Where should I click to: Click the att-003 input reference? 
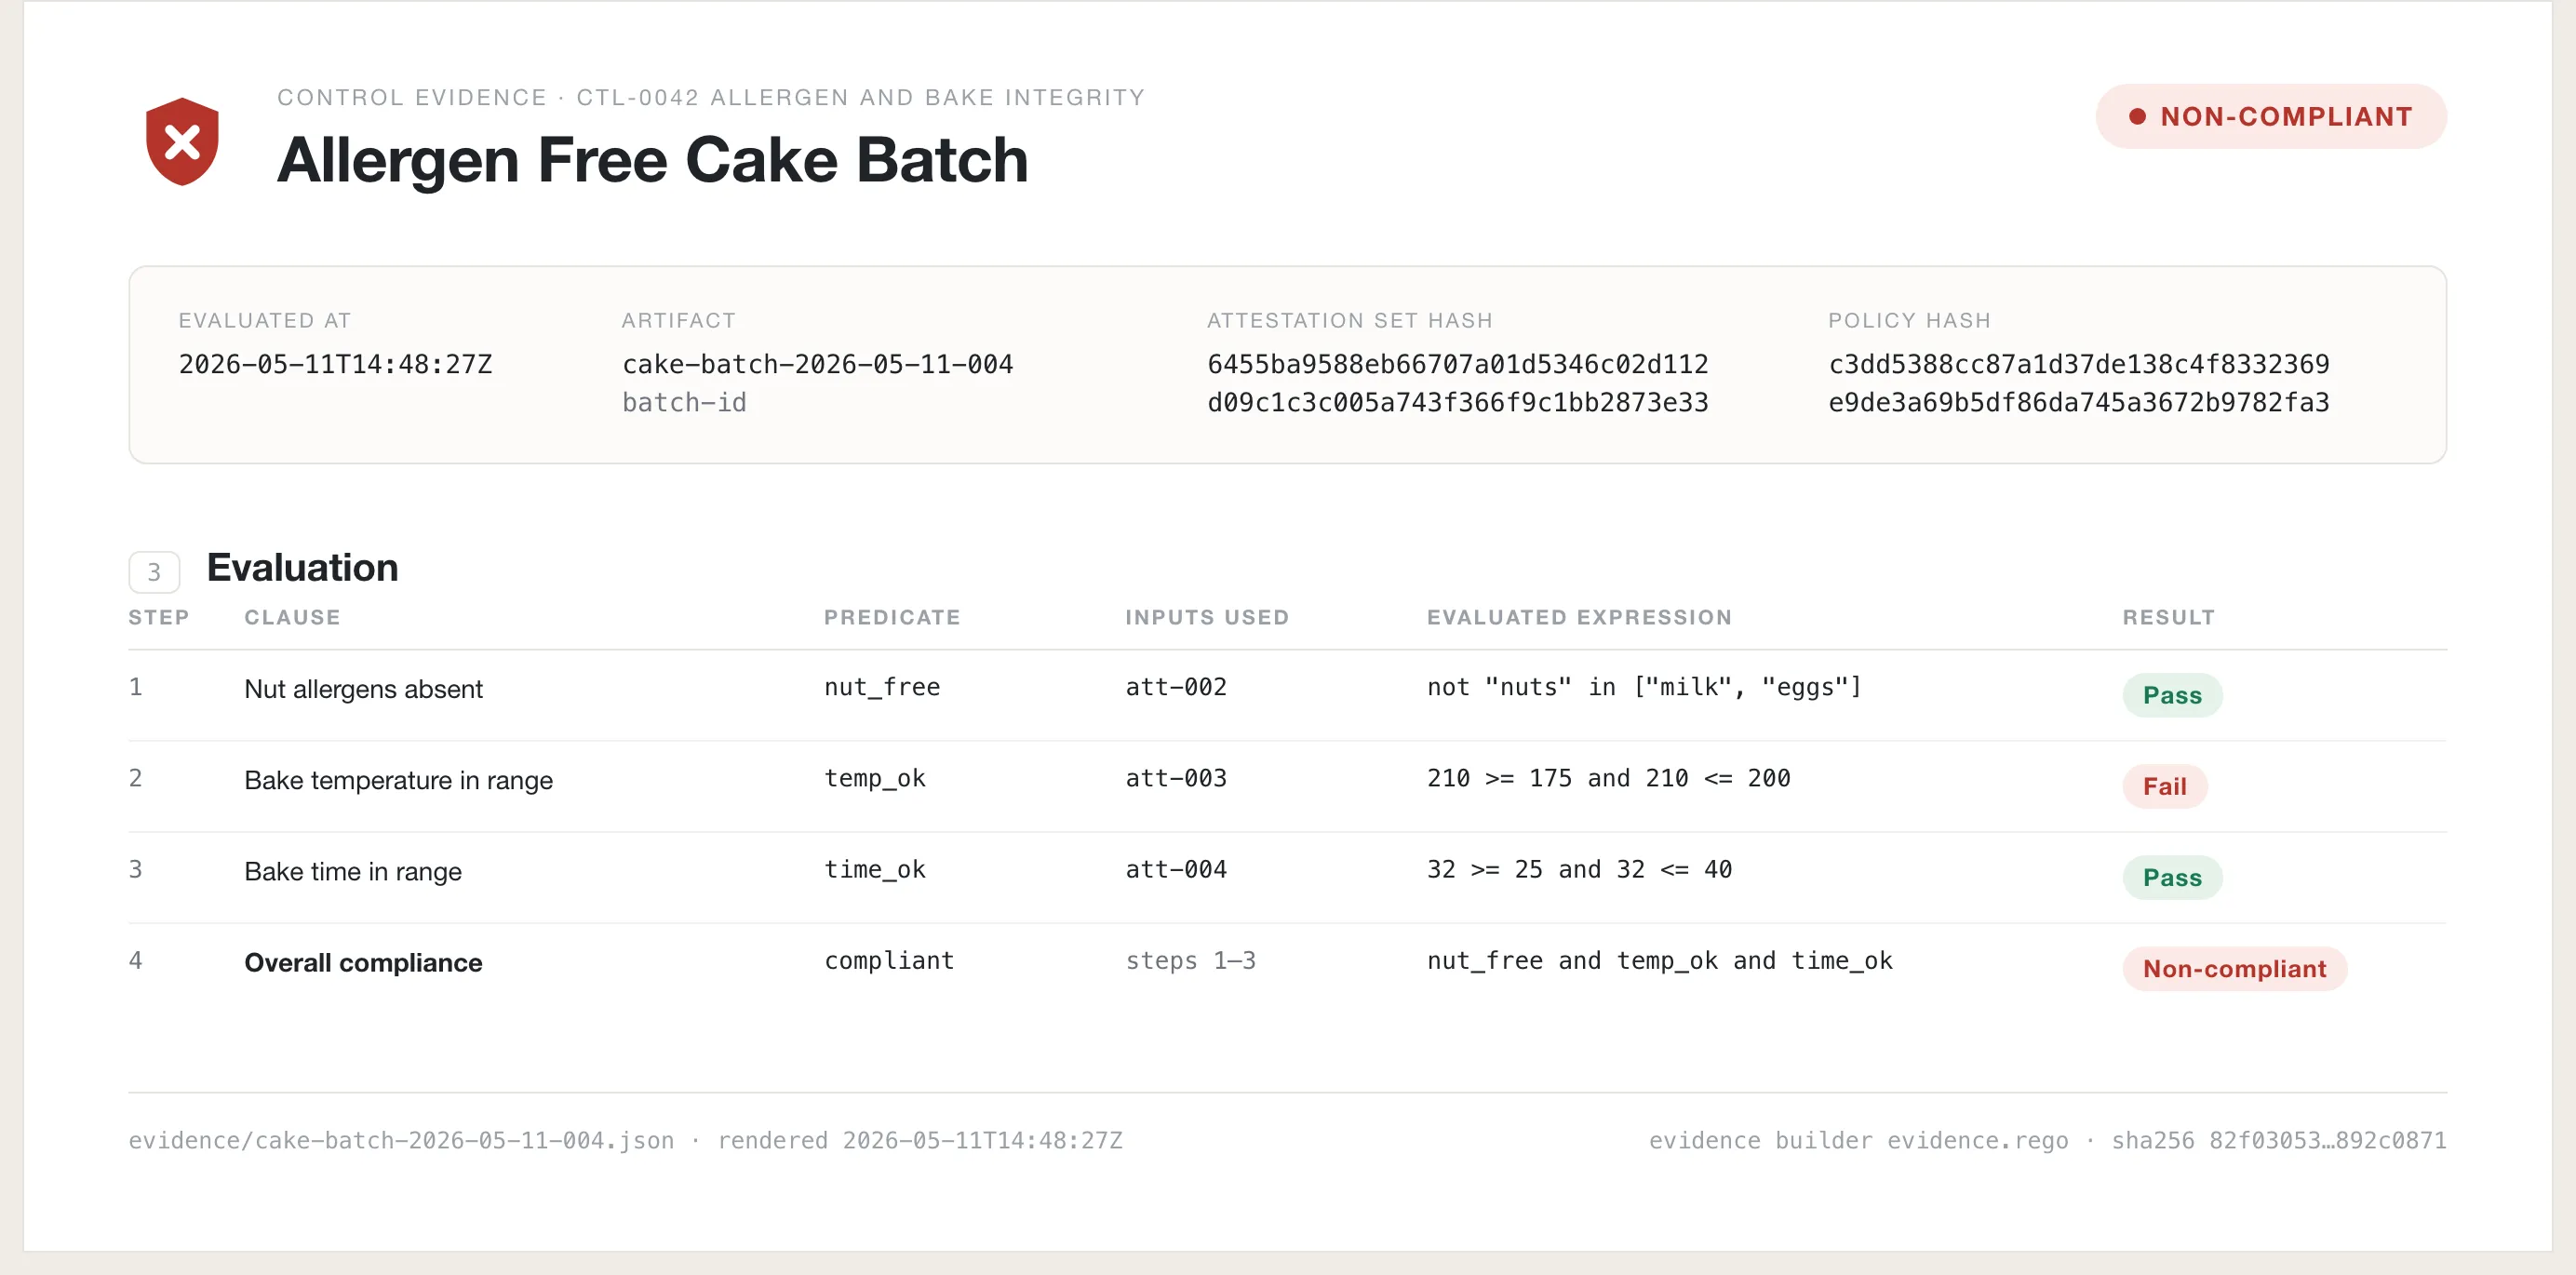[x=1176, y=778]
